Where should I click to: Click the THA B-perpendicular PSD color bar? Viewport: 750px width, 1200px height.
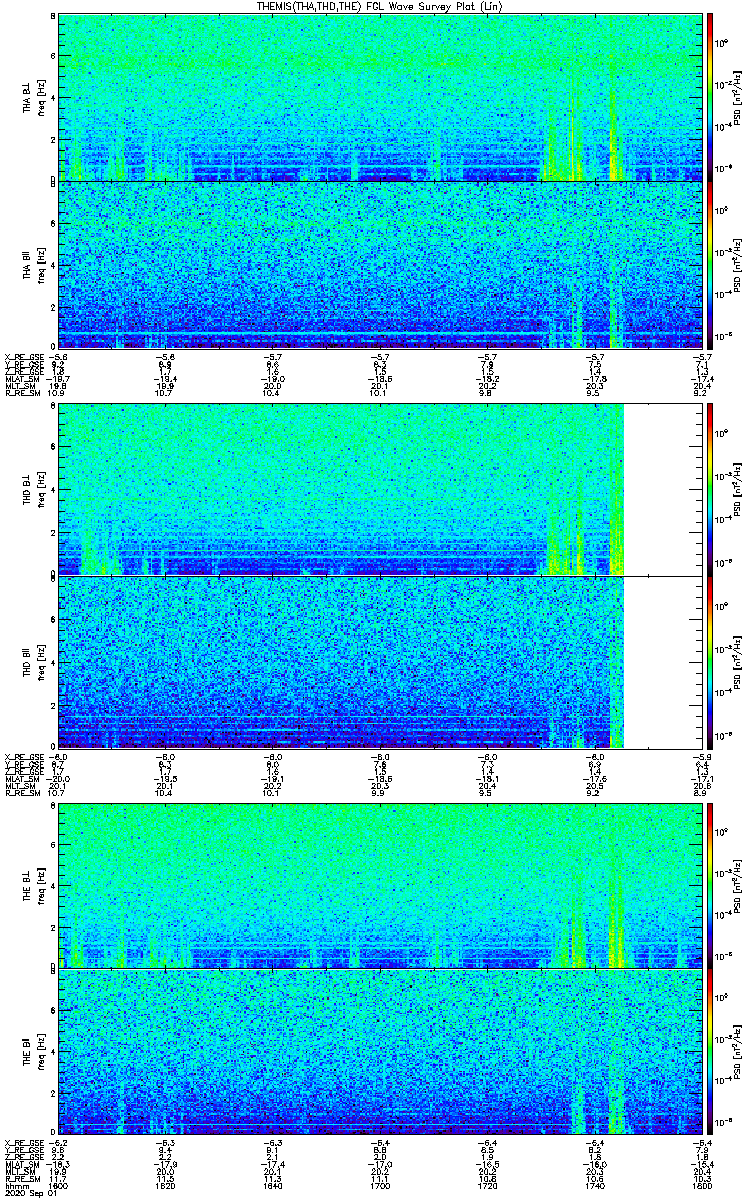click(x=710, y=97)
